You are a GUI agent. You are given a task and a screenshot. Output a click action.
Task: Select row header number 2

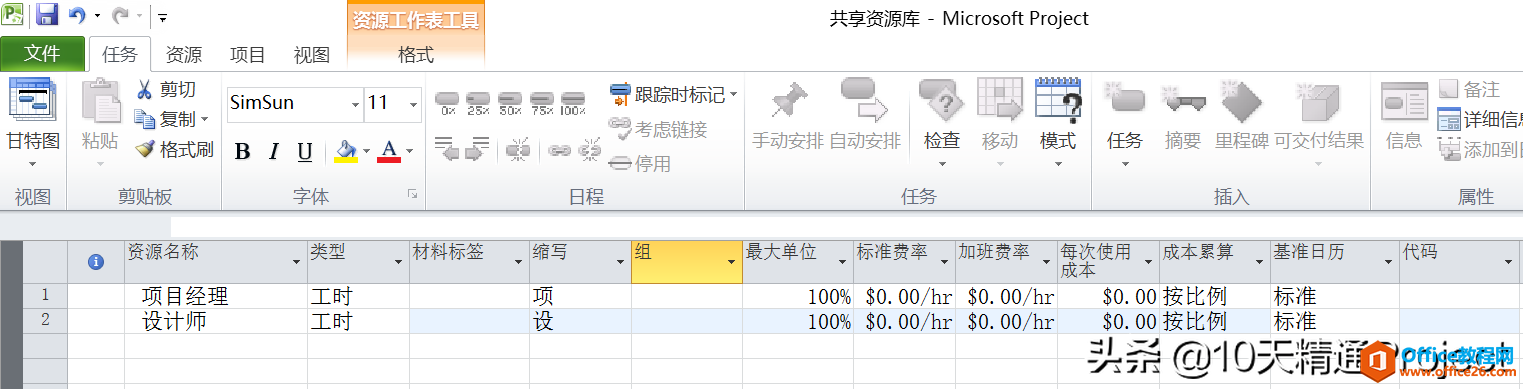tap(45, 321)
